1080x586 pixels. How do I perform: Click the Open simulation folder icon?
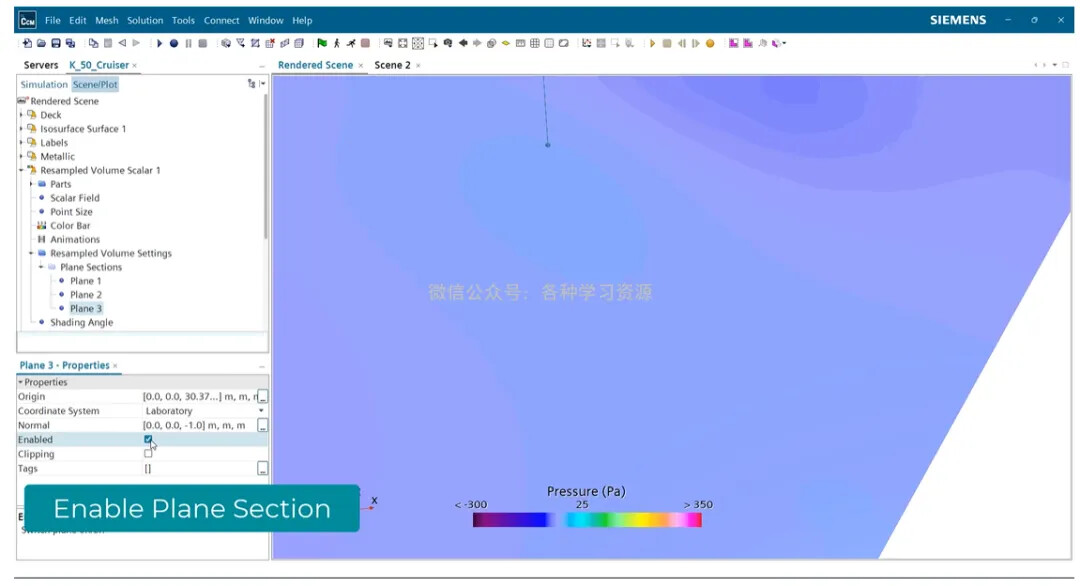pos(41,43)
